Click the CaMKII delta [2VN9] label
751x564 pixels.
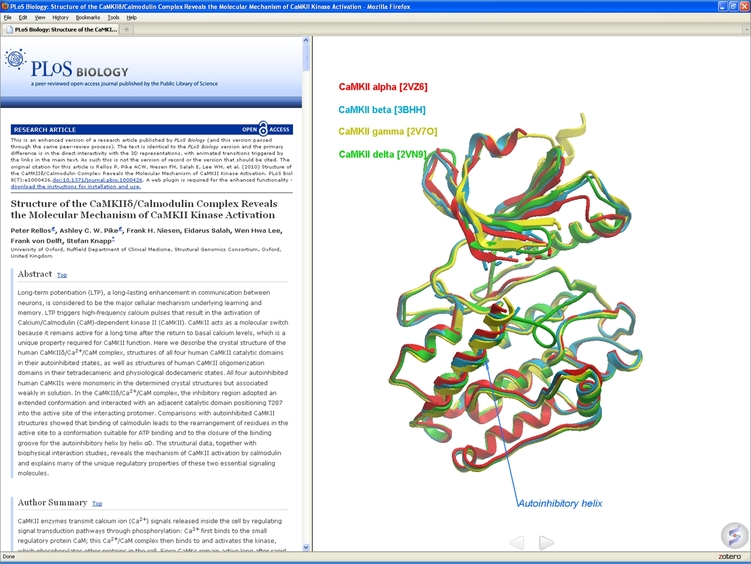point(383,155)
